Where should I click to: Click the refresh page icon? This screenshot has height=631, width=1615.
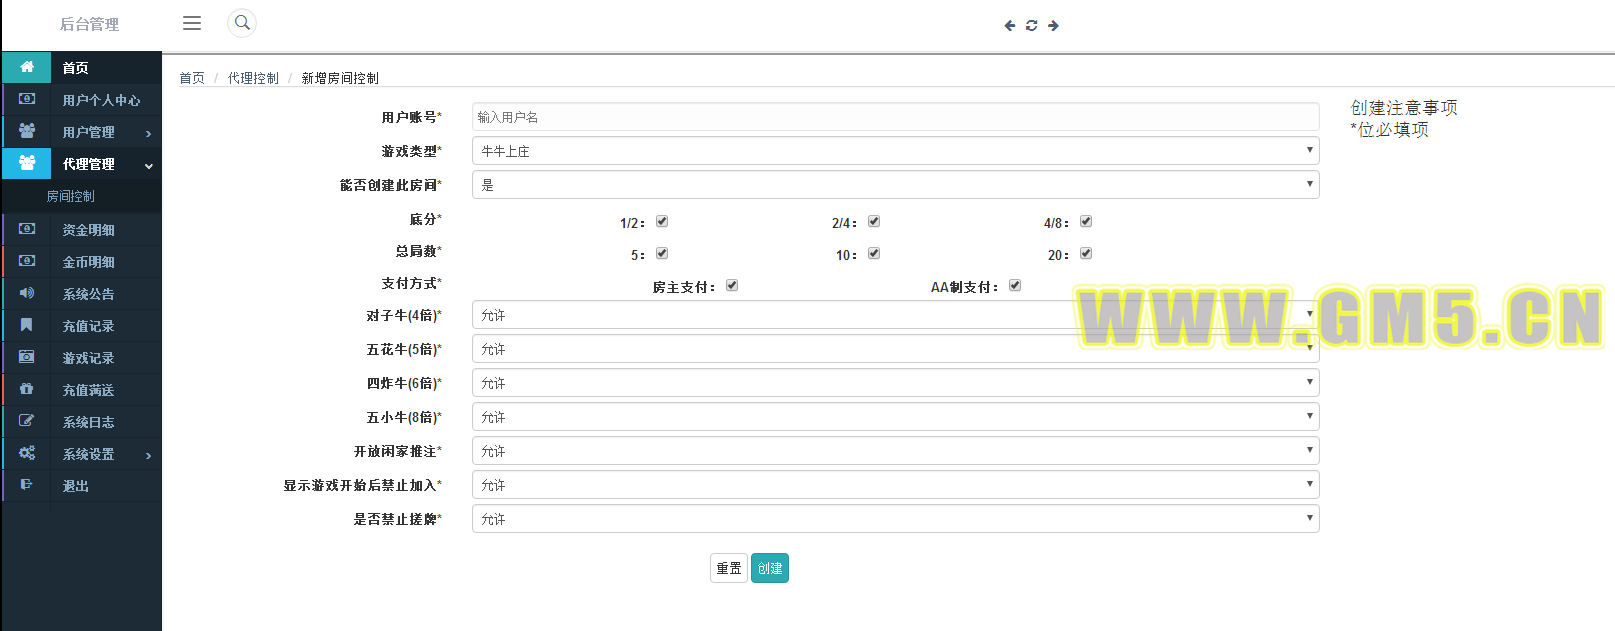1031,26
